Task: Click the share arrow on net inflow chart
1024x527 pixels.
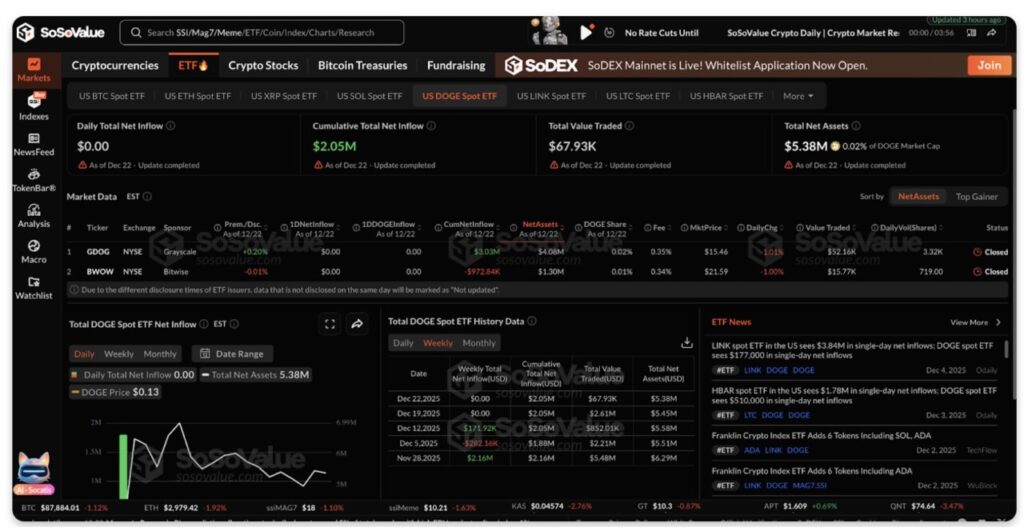Action: click(357, 324)
